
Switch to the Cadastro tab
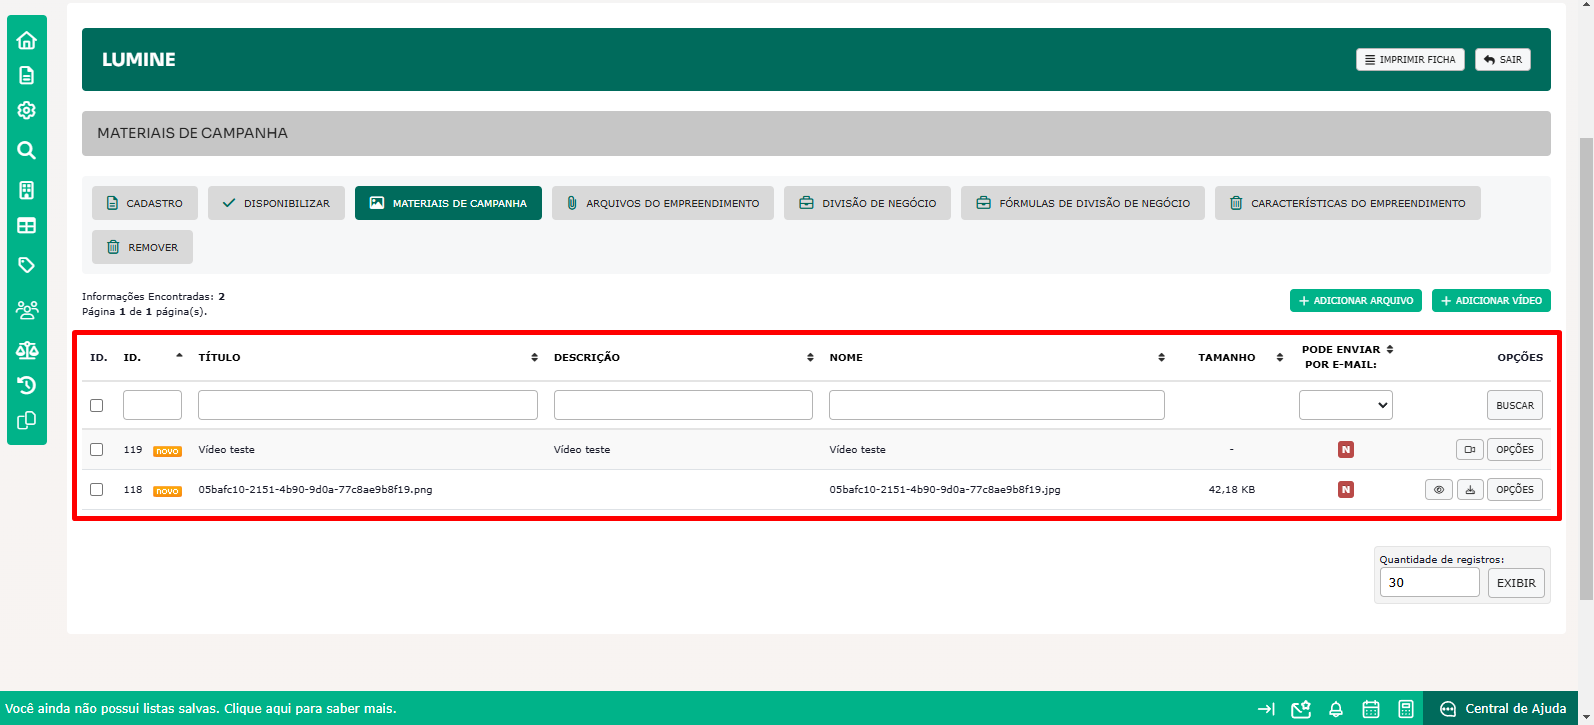pos(145,203)
